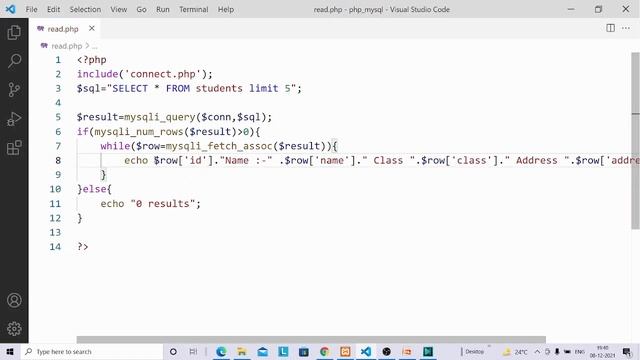The width and height of the screenshot is (640, 360).
Task: Open the Accounts menu icon
Action: [x=14, y=300]
